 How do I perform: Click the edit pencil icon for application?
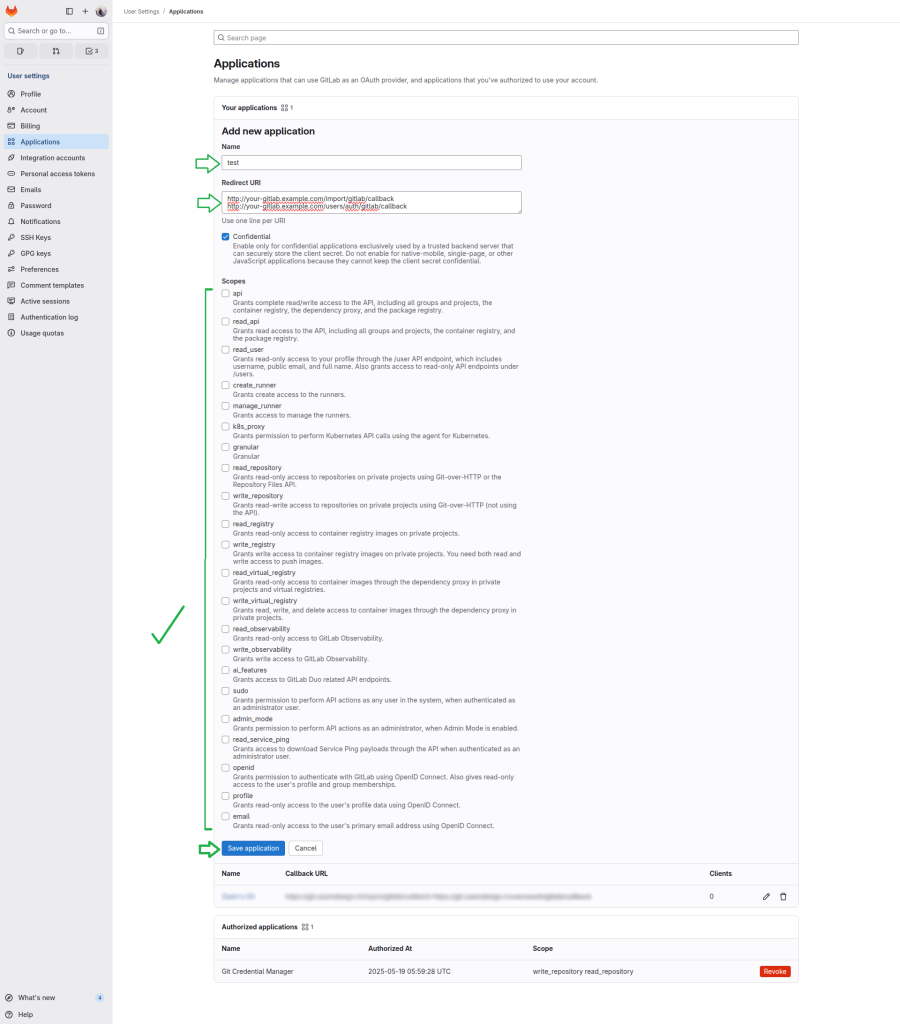(x=766, y=896)
